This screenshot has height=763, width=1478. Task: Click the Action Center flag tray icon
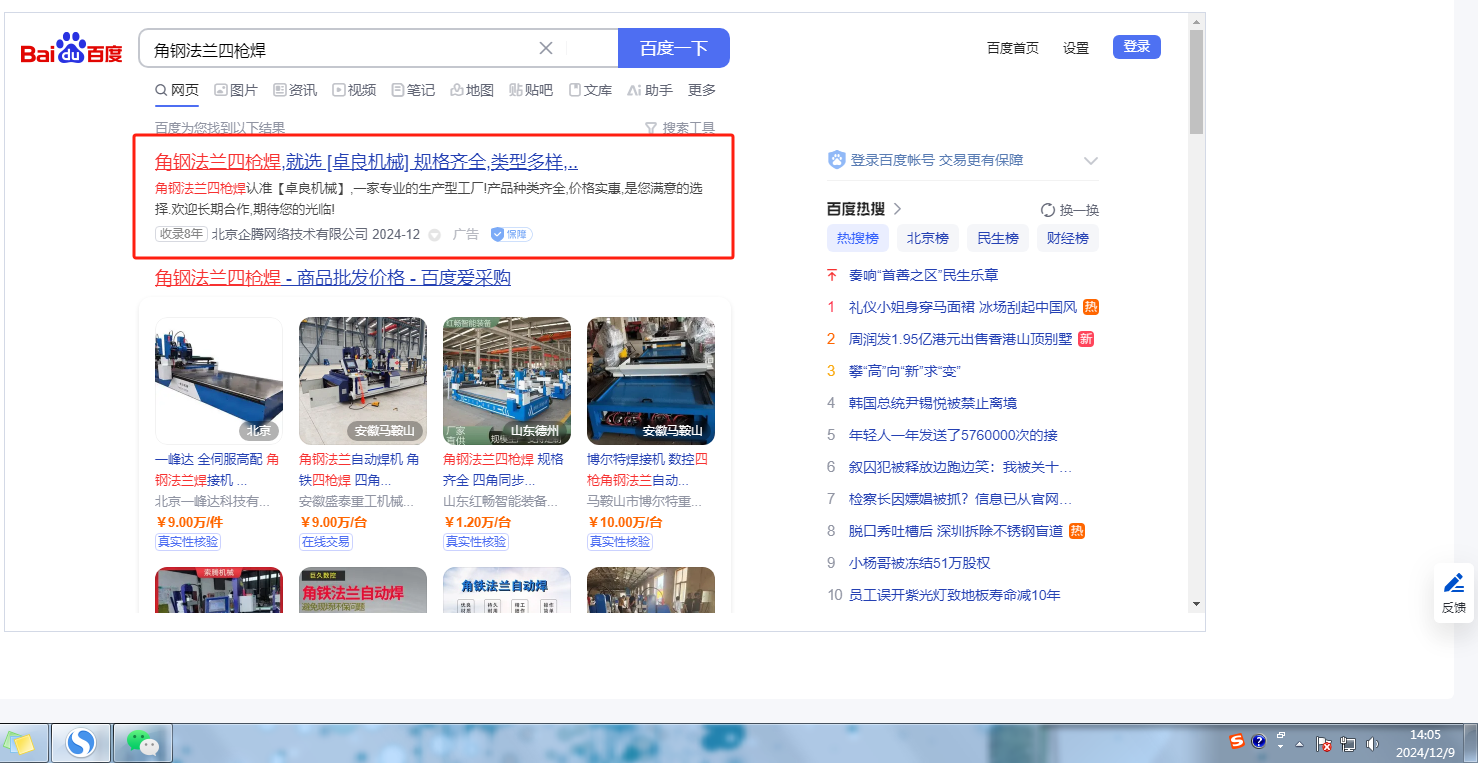click(x=1324, y=744)
